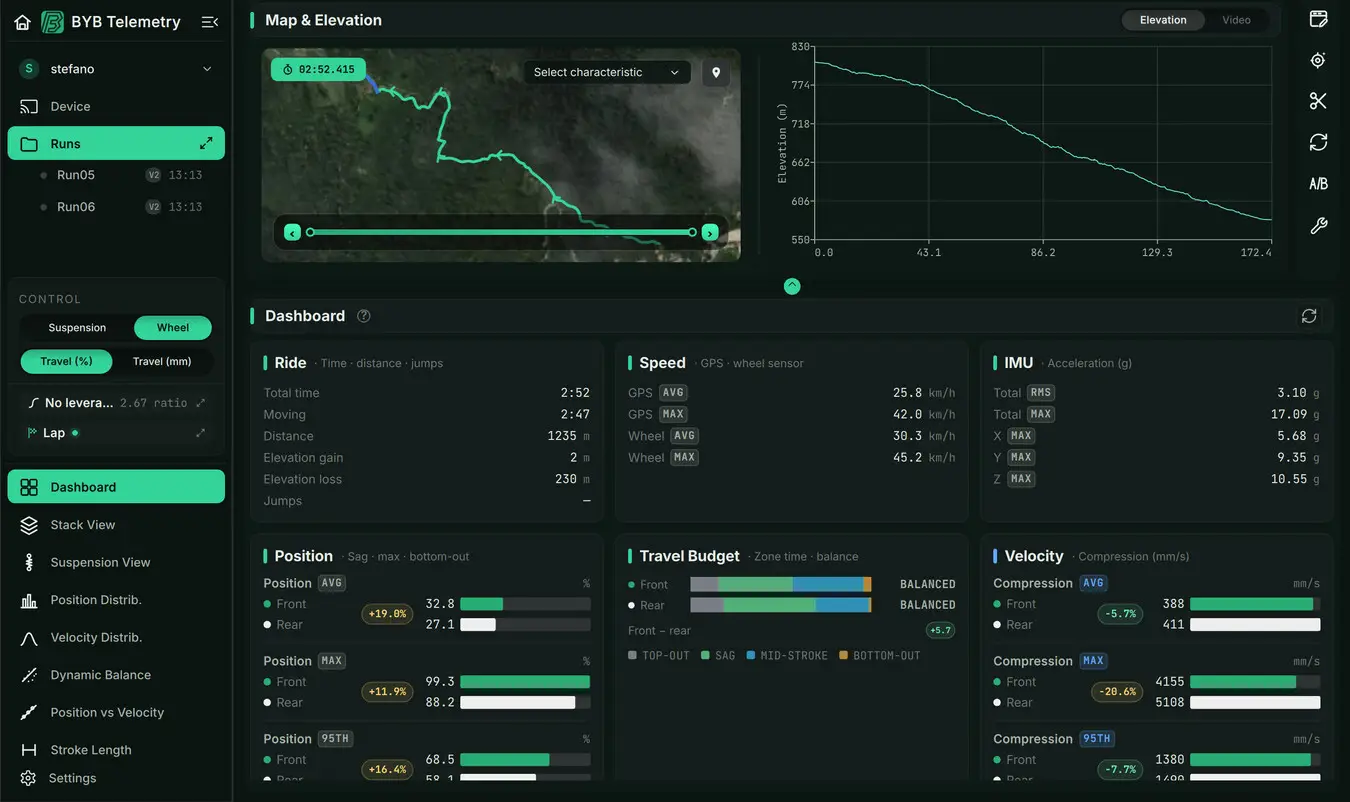Open Suspension View in sidebar
The height and width of the screenshot is (802, 1350).
tap(116, 562)
